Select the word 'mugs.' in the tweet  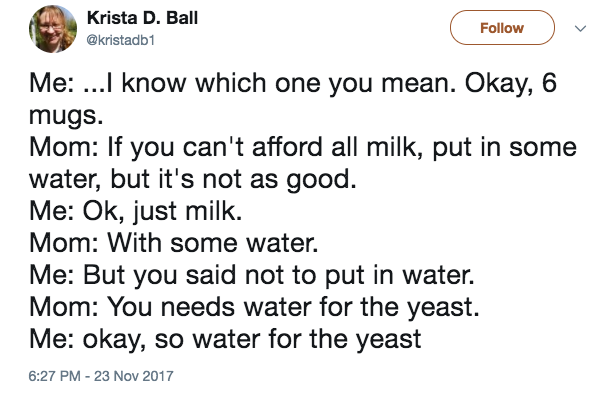66,115
